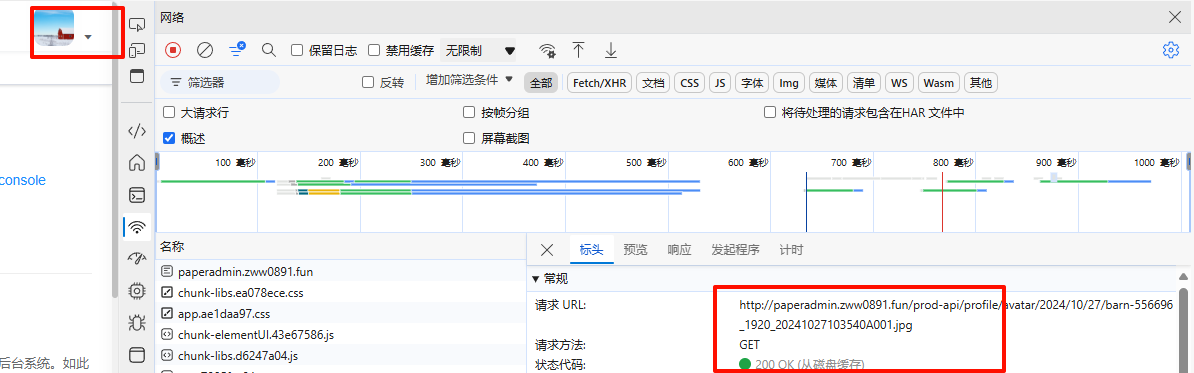Filter requests by Img
This screenshot has width=1194, height=373.
(x=789, y=83)
